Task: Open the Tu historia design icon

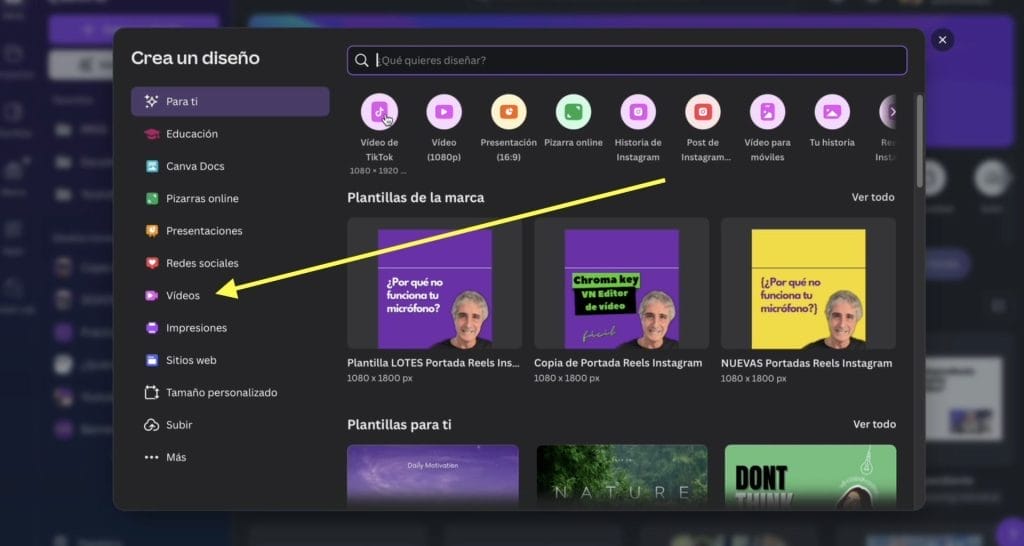Action: click(832, 112)
